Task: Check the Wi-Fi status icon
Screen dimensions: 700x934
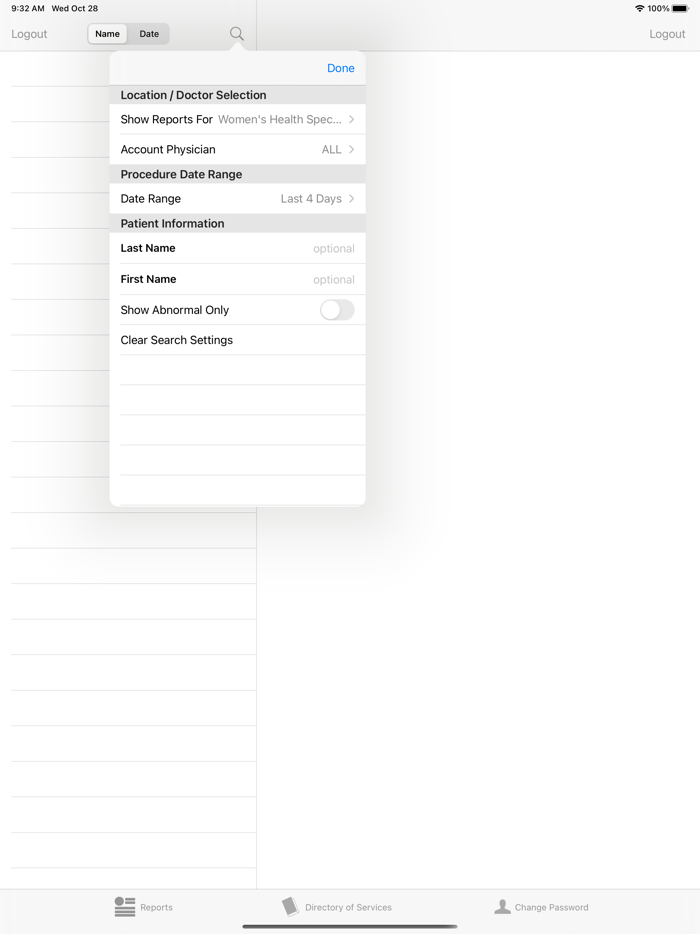Action: 640,8
